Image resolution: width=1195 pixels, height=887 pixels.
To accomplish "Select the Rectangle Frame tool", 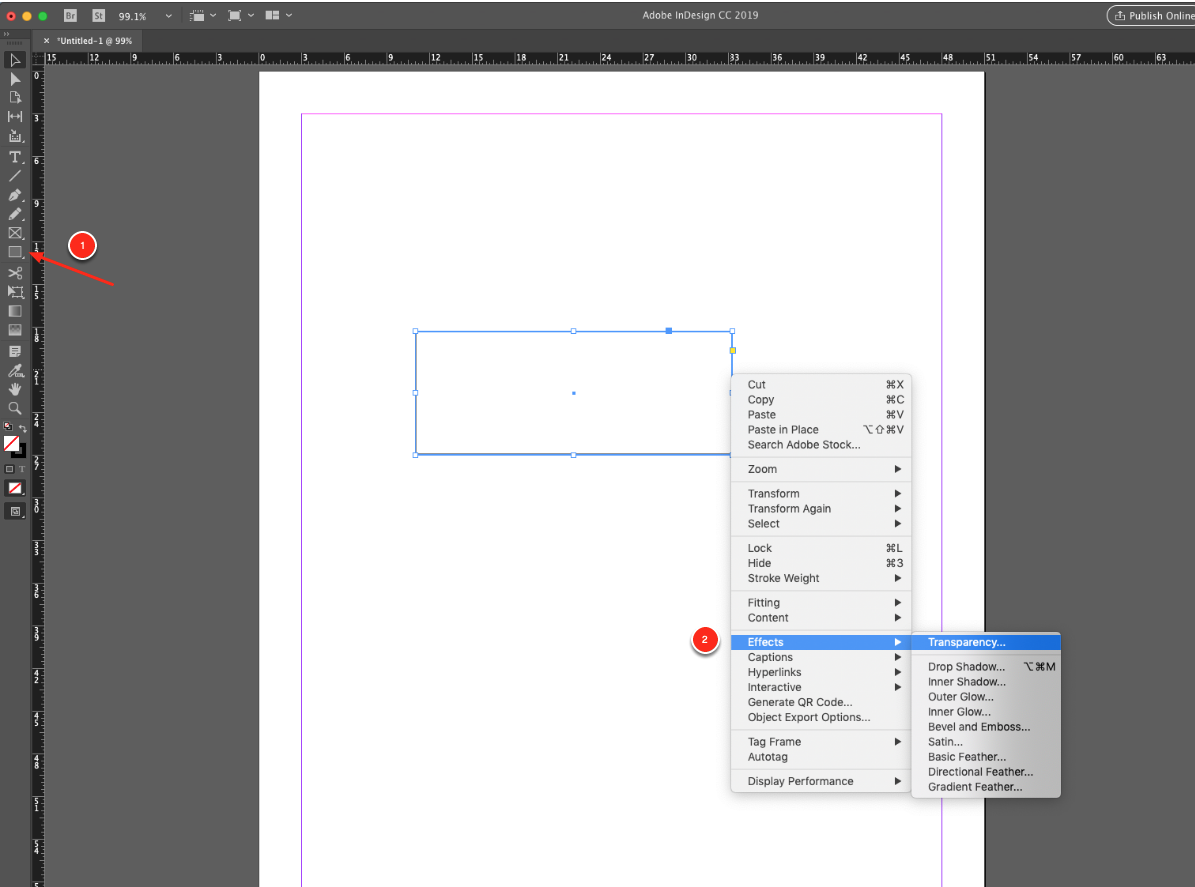I will pos(15,233).
